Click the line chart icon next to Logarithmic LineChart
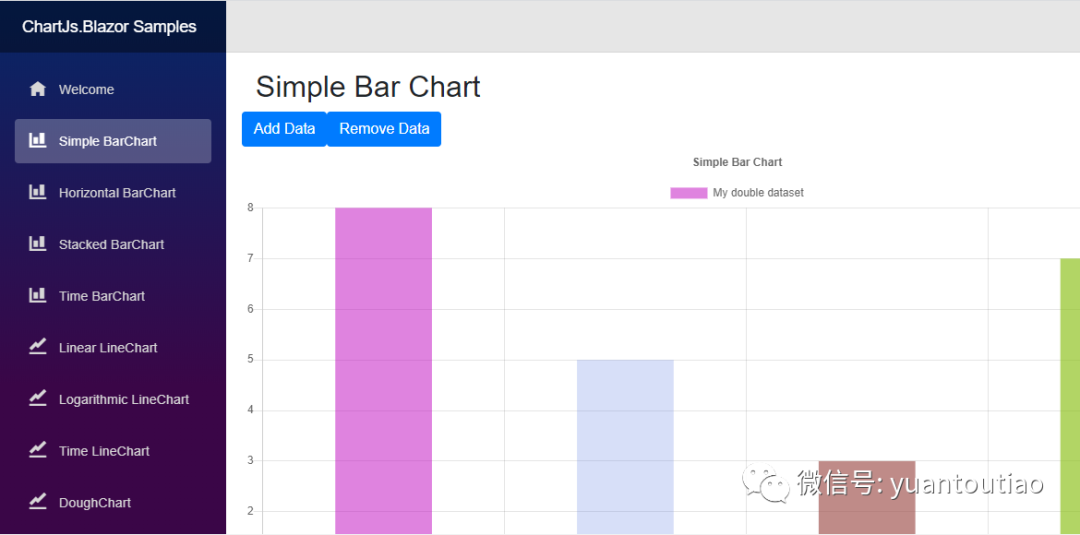The width and height of the screenshot is (1080, 535). (x=37, y=399)
